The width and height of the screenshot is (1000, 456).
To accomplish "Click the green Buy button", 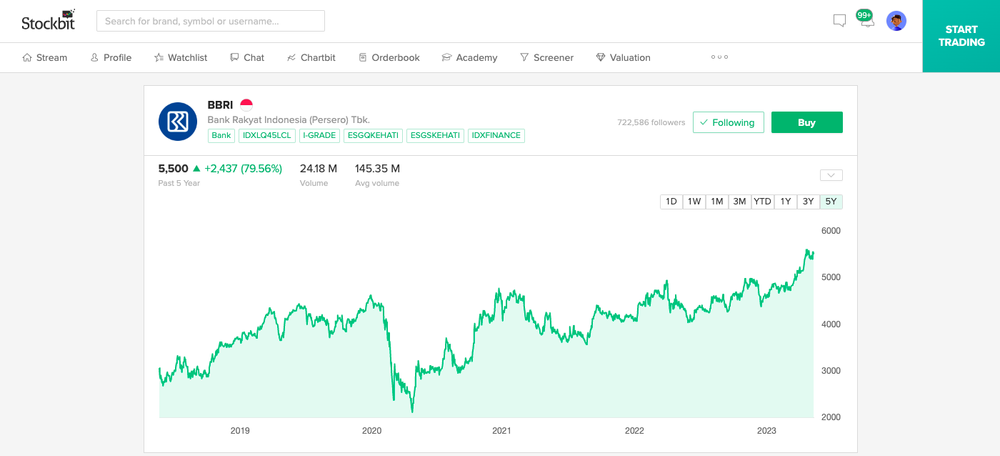I will [x=807, y=122].
